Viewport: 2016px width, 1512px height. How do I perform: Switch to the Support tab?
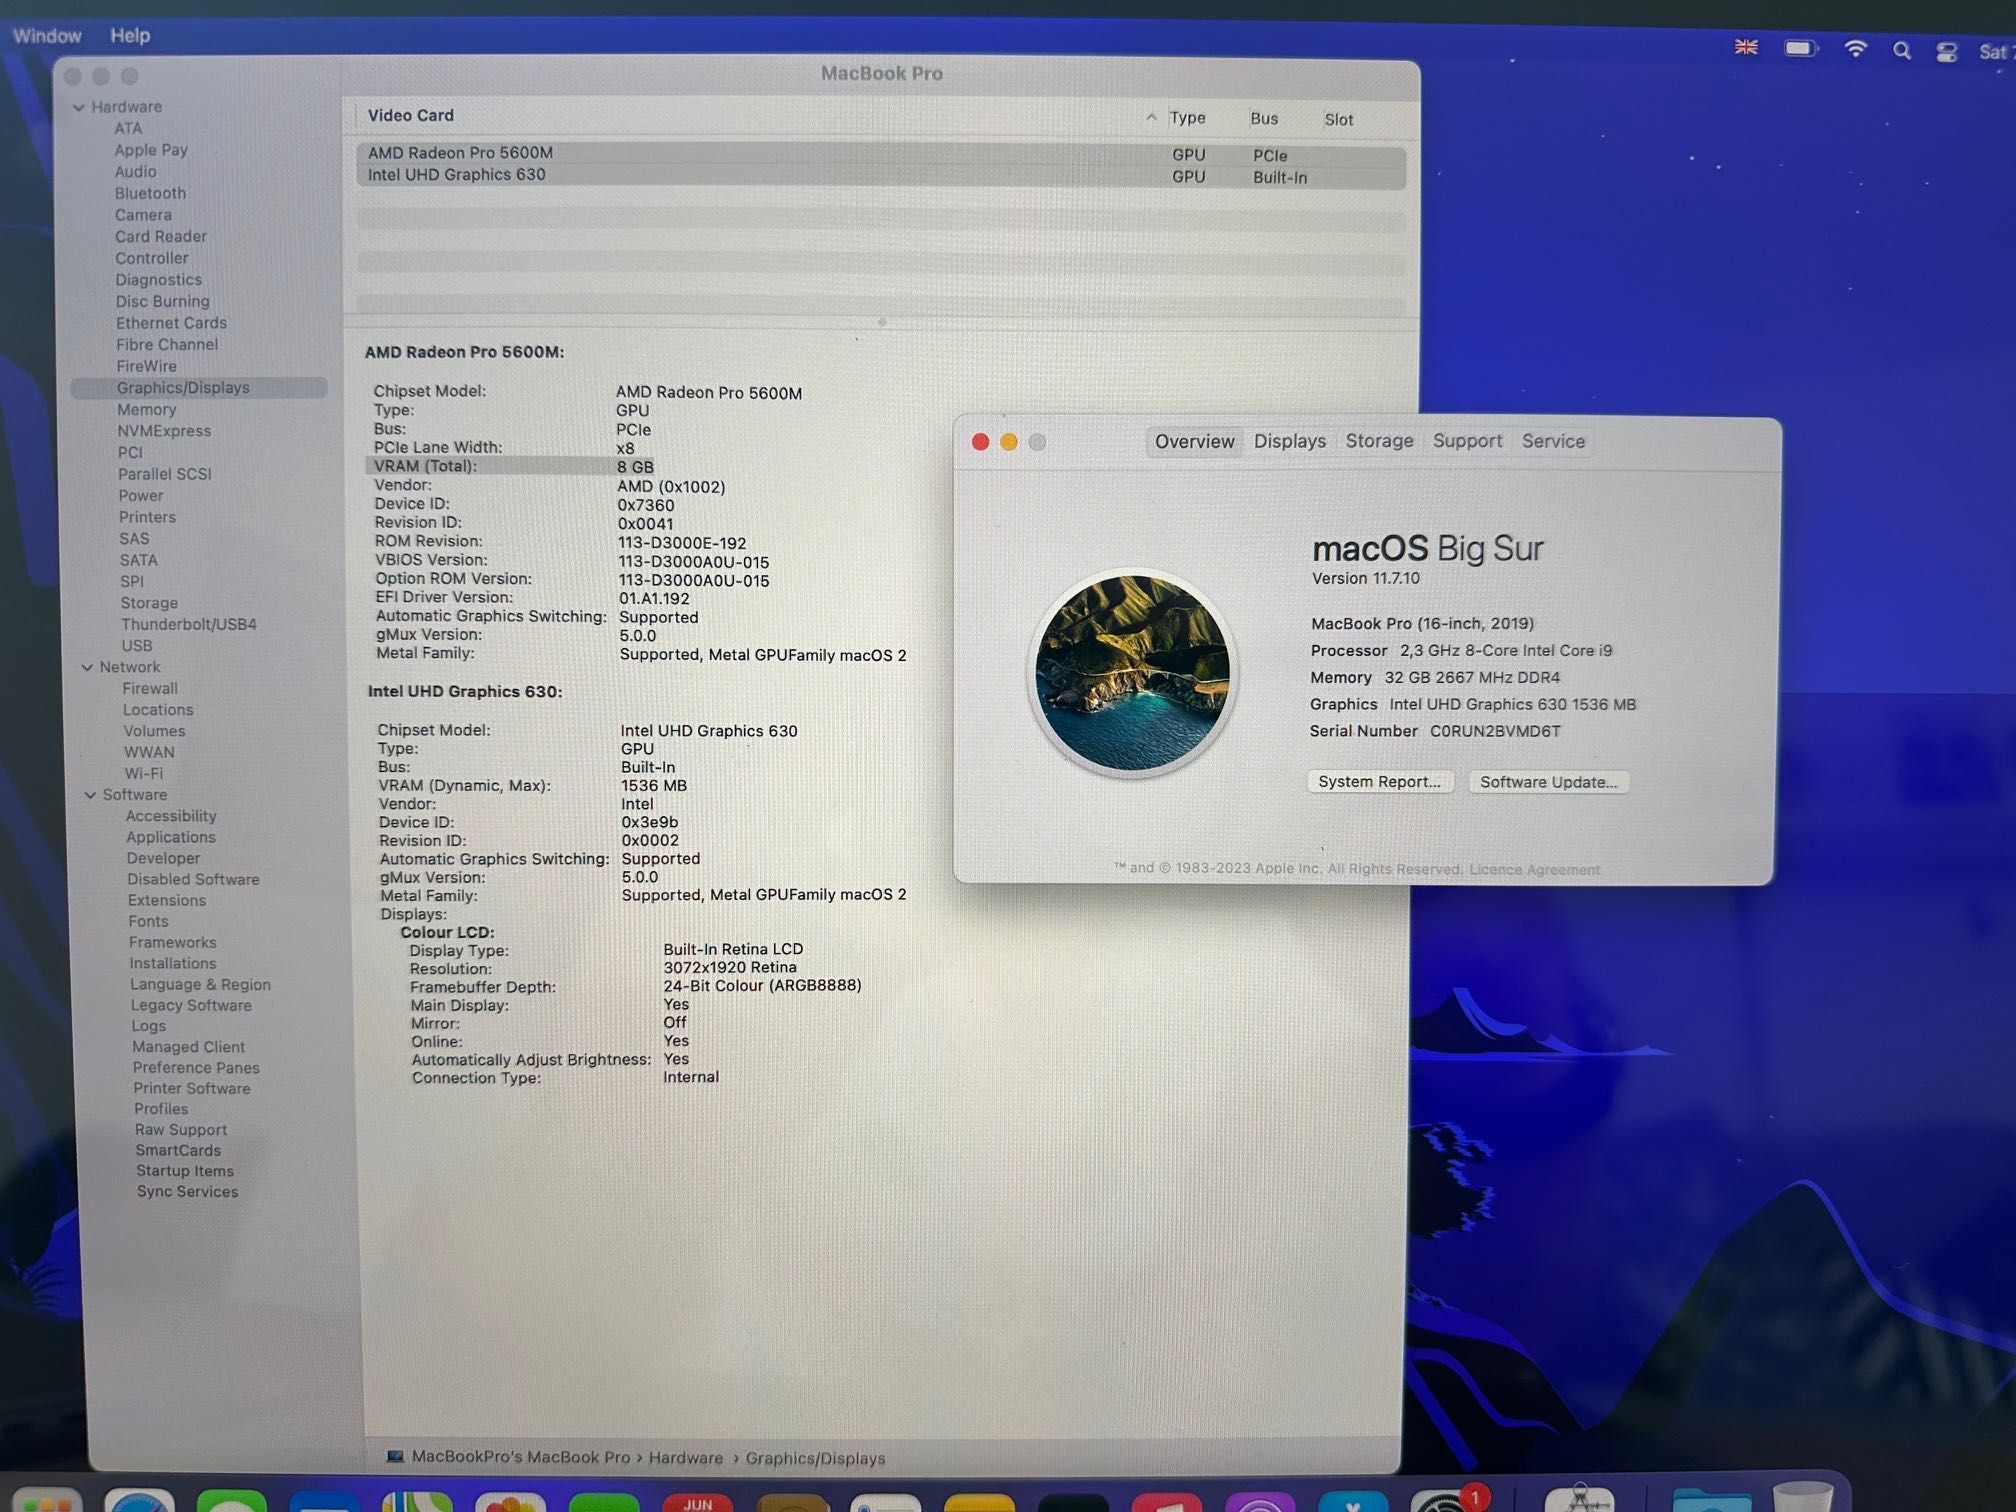[1467, 441]
